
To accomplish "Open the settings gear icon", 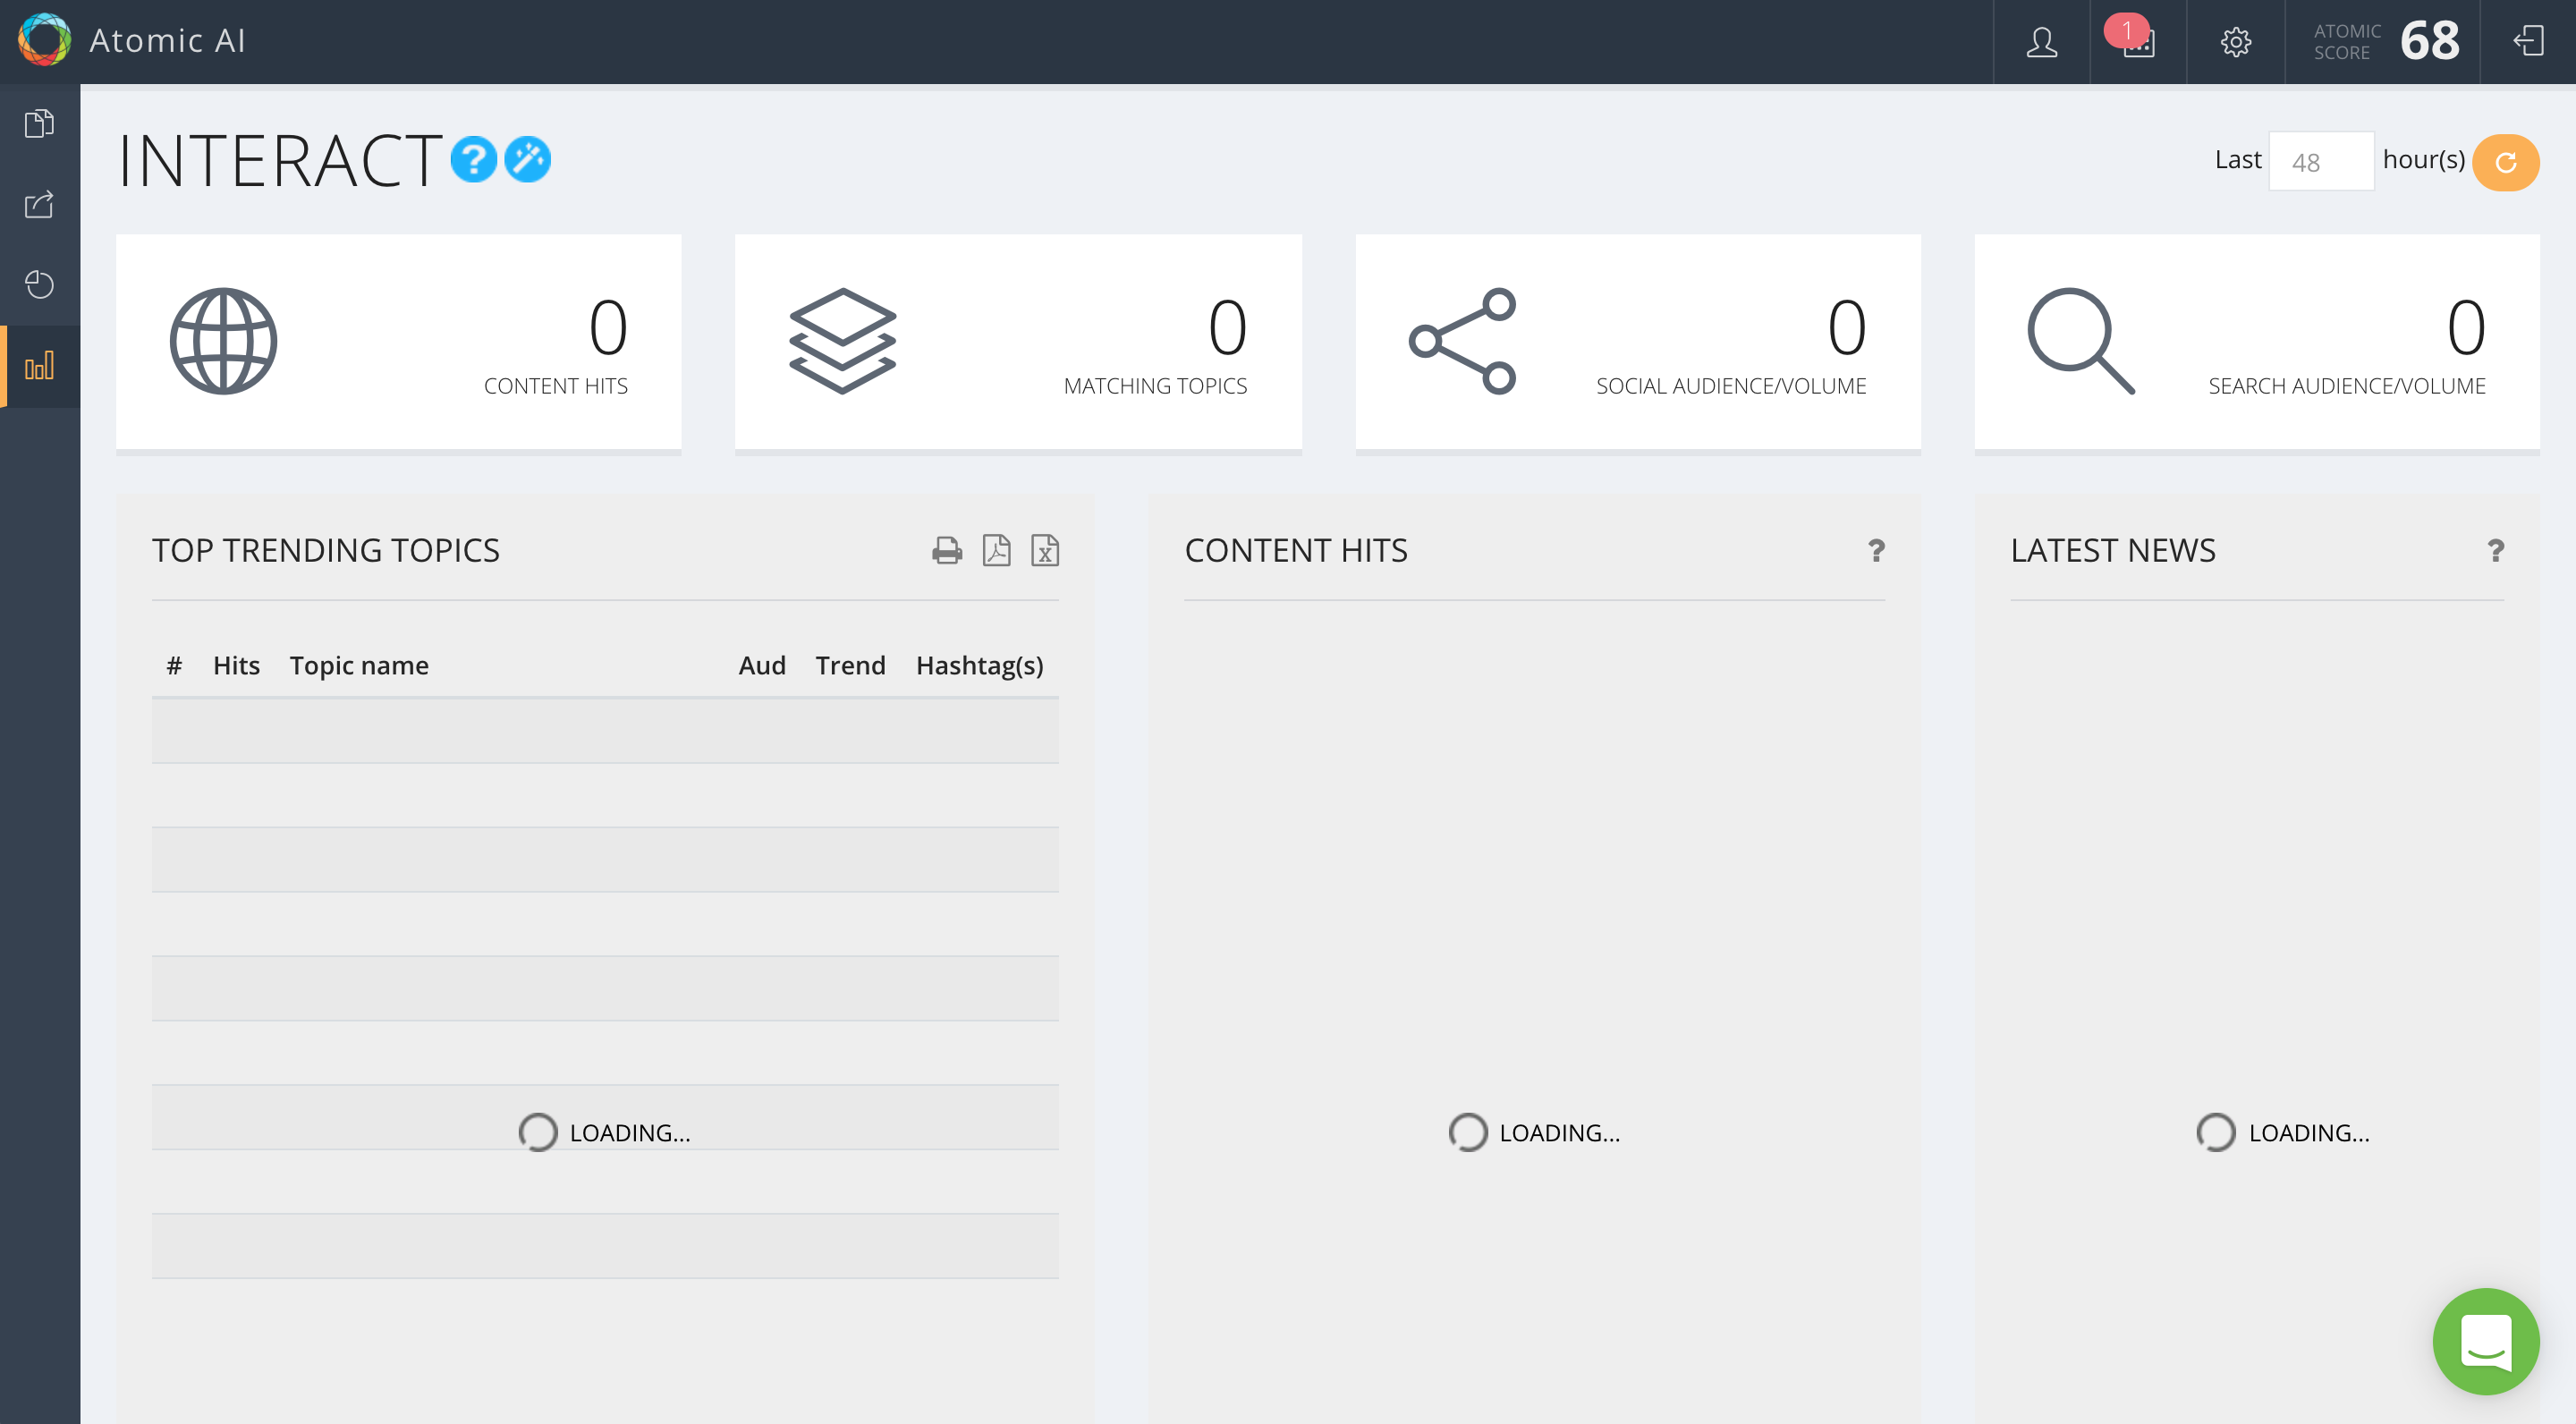I will [2235, 42].
